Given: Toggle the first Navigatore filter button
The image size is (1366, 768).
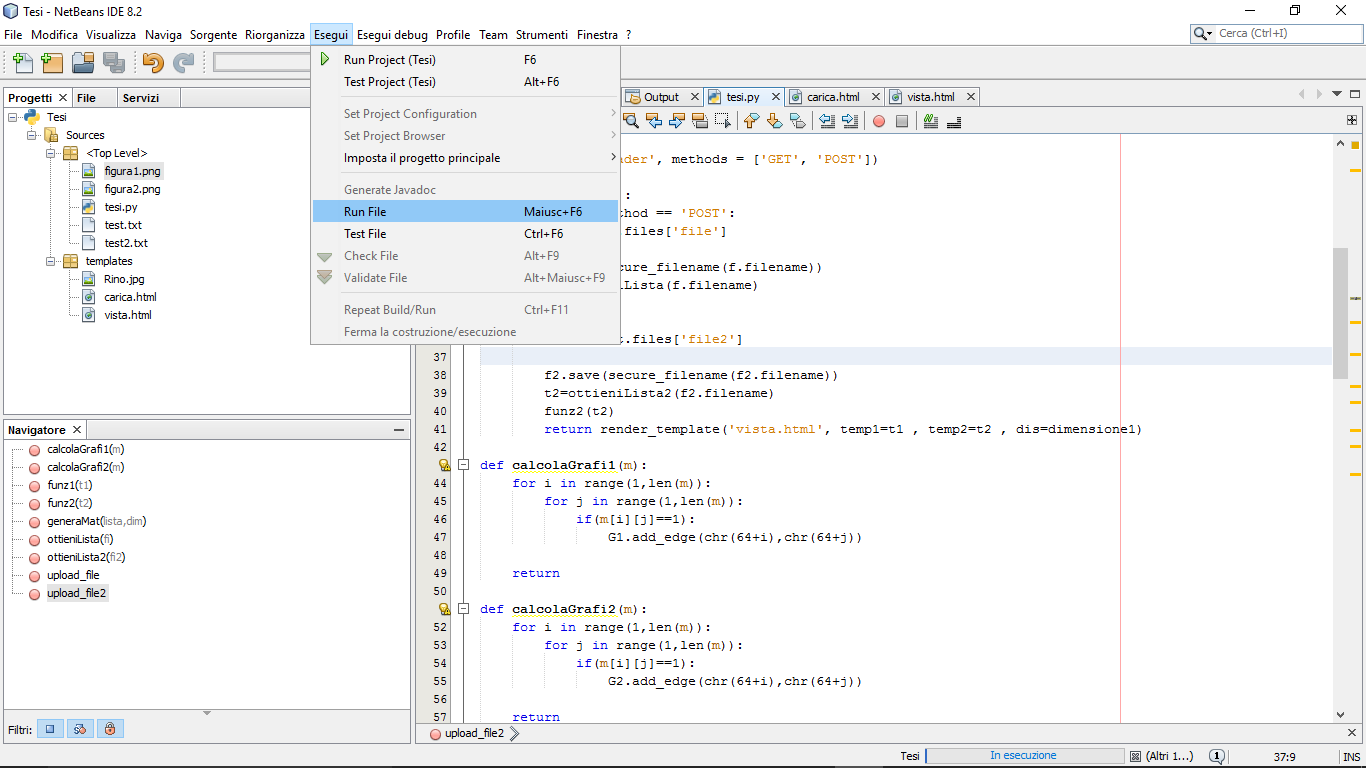Looking at the screenshot, I should point(50,729).
